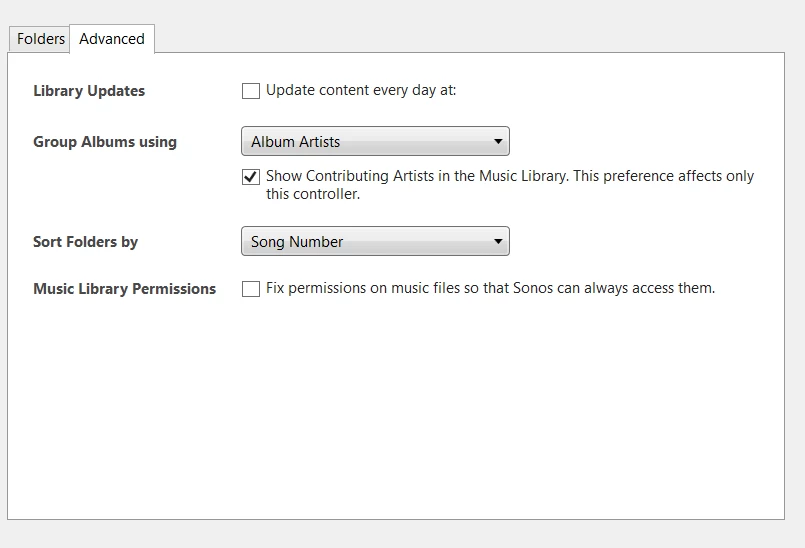Click the 'Album Artists' text in the dropdown

tap(295, 142)
